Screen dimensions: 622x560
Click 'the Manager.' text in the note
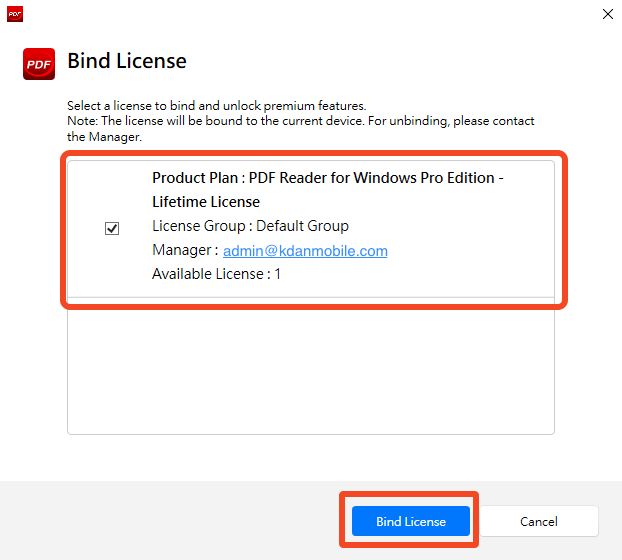point(104,137)
